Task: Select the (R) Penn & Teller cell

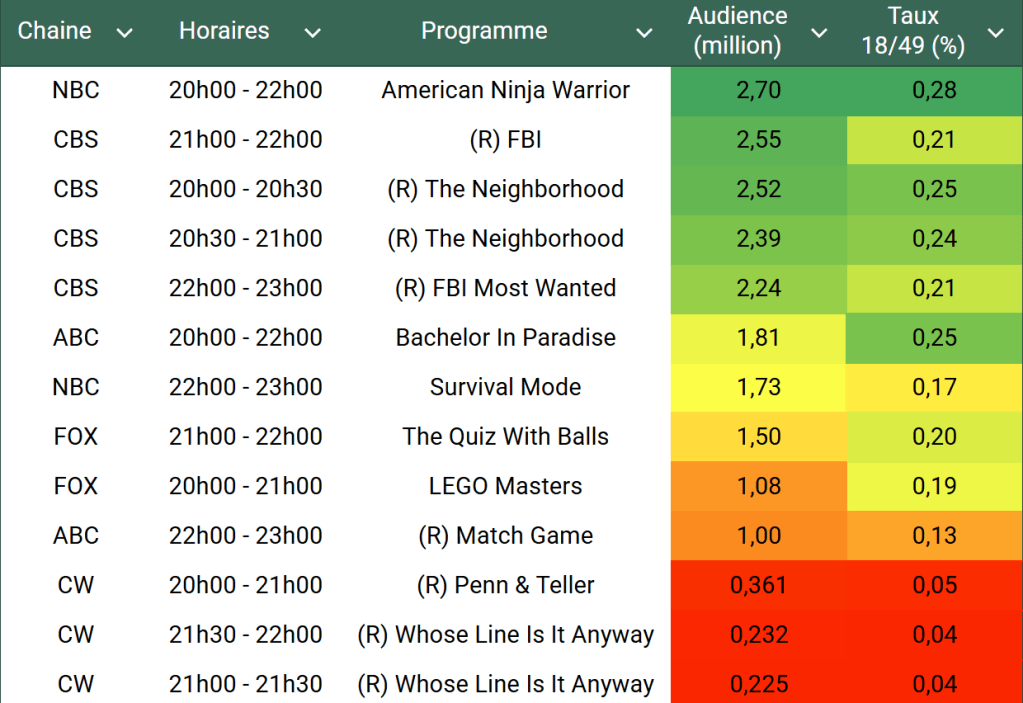Action: (x=505, y=585)
